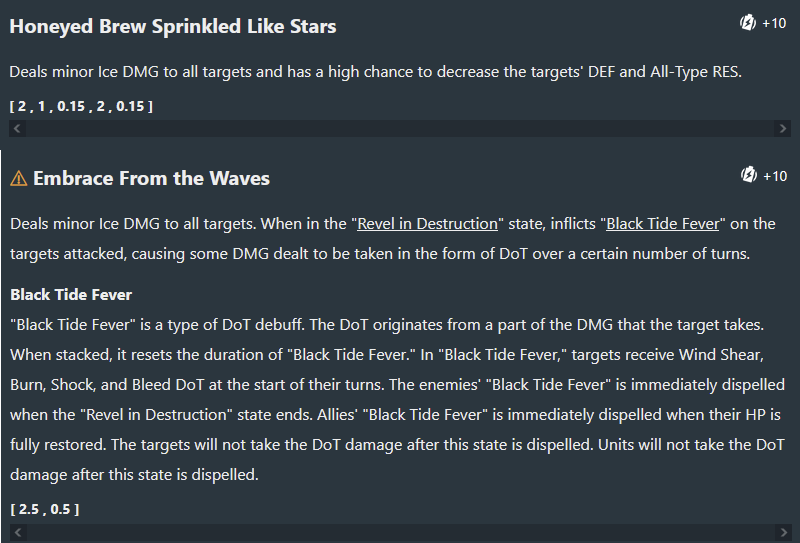This screenshot has height=543, width=800.
Task: Open the underlined "Black Tide Fever" link
Action: click(663, 224)
